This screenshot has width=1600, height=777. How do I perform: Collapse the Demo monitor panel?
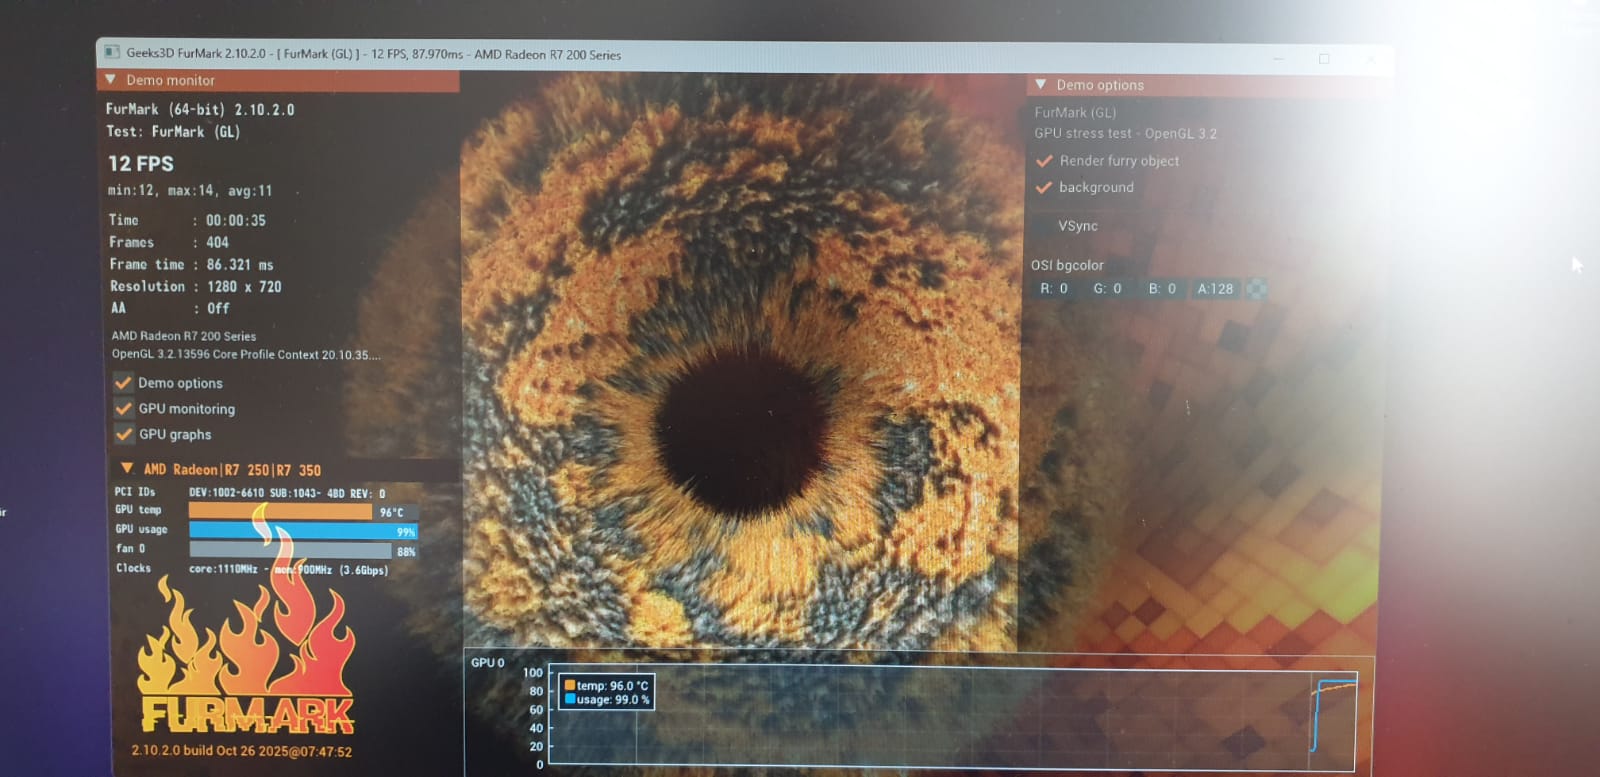click(111, 80)
